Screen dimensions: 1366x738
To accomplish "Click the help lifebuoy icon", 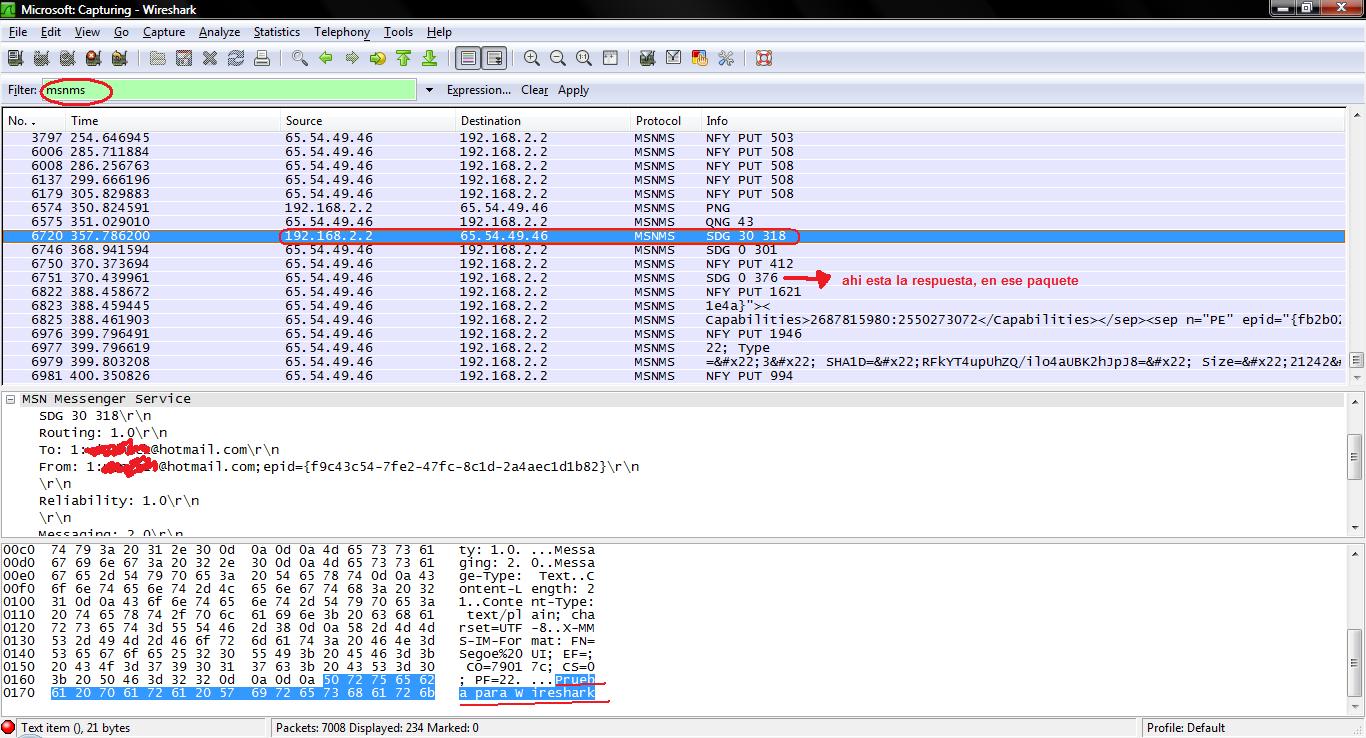I will [764, 59].
